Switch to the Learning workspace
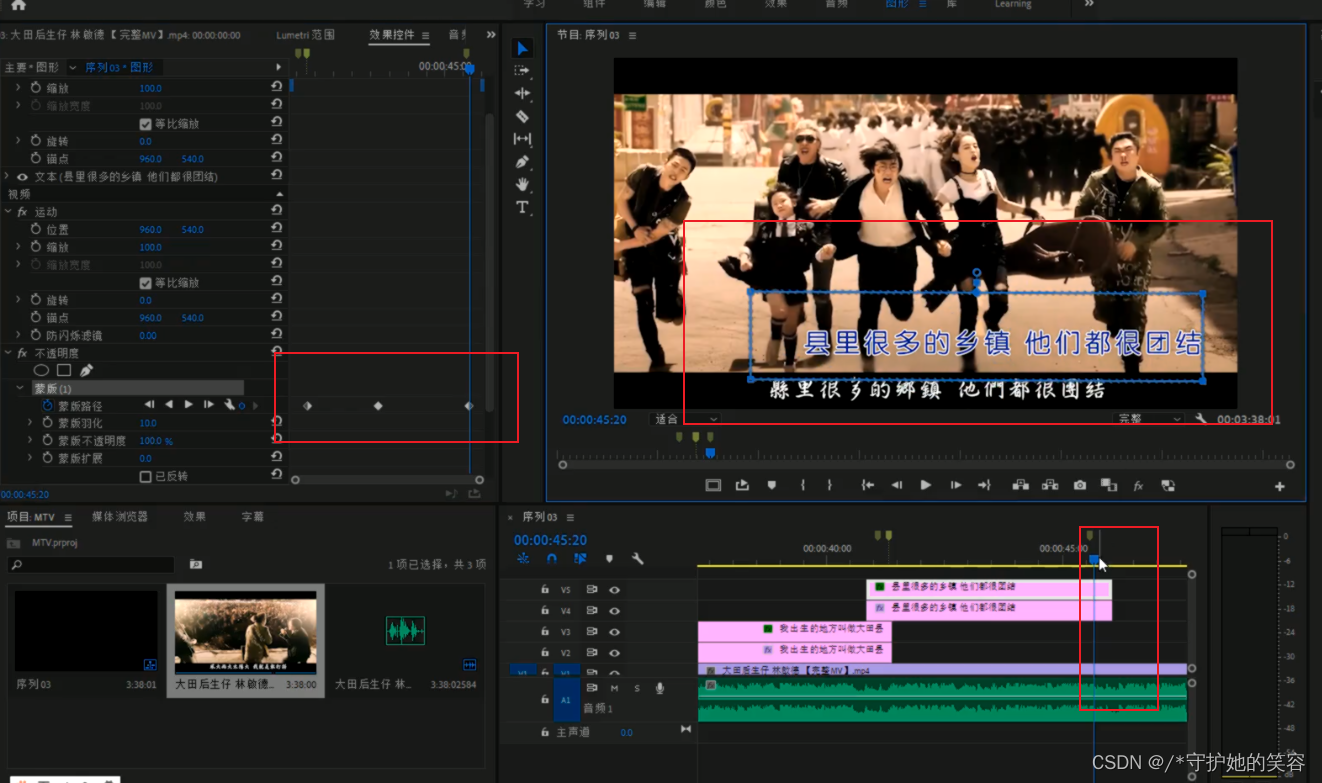Viewport: 1322px width, 783px height. tap(1012, 4)
